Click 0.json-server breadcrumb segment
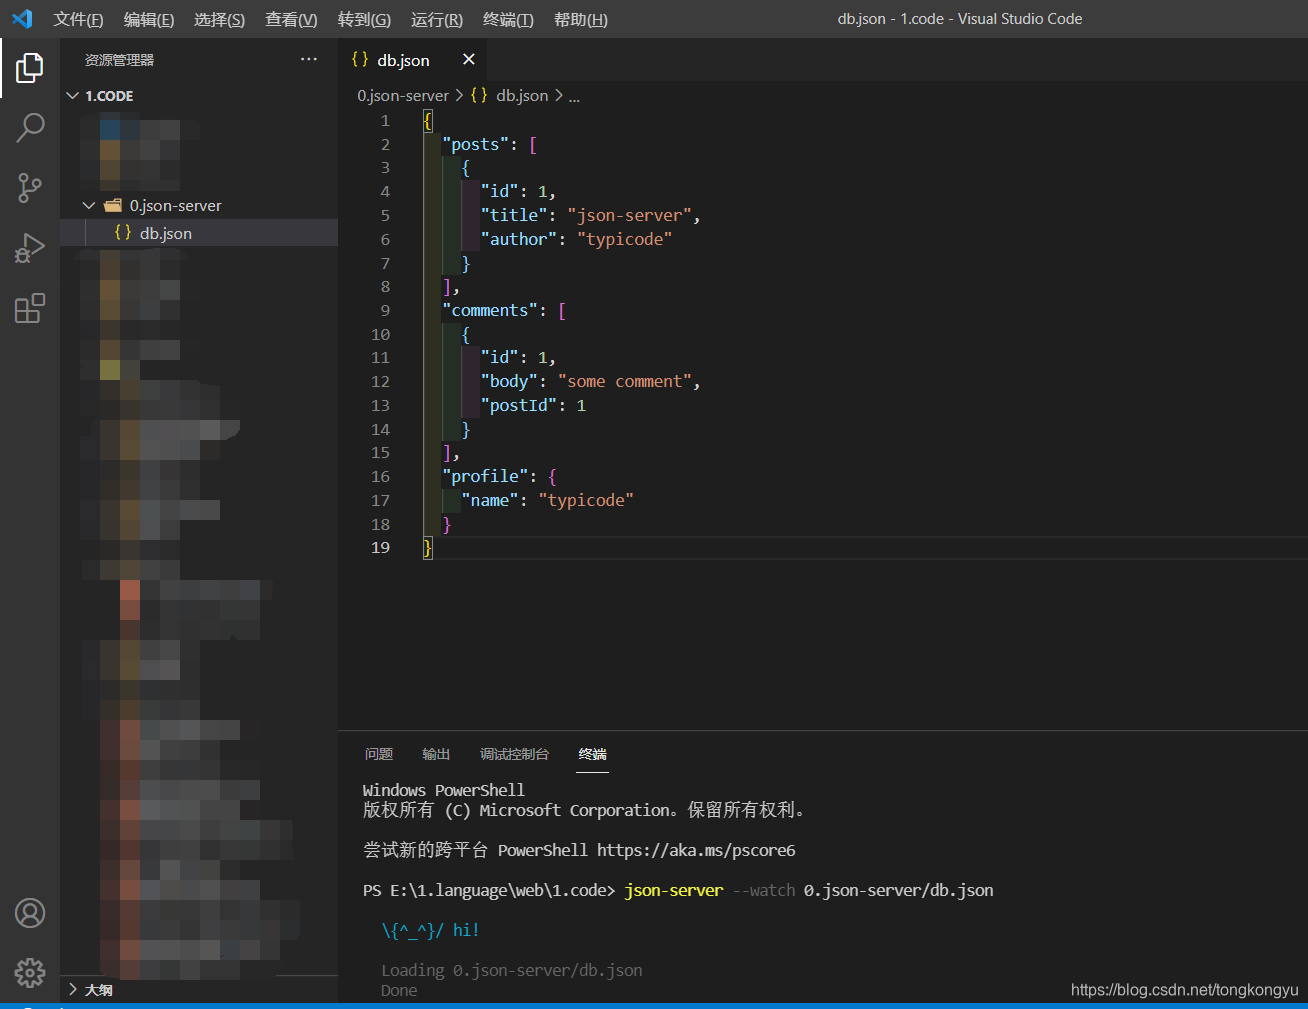The height and width of the screenshot is (1009, 1308). click(403, 95)
